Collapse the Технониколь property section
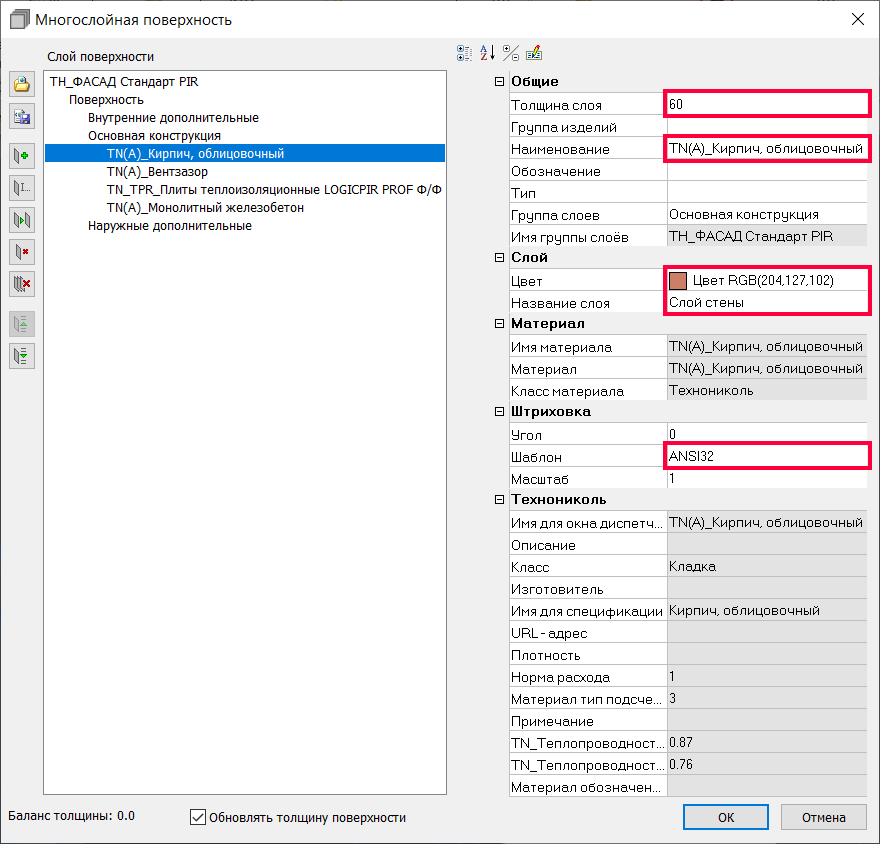 coord(500,500)
